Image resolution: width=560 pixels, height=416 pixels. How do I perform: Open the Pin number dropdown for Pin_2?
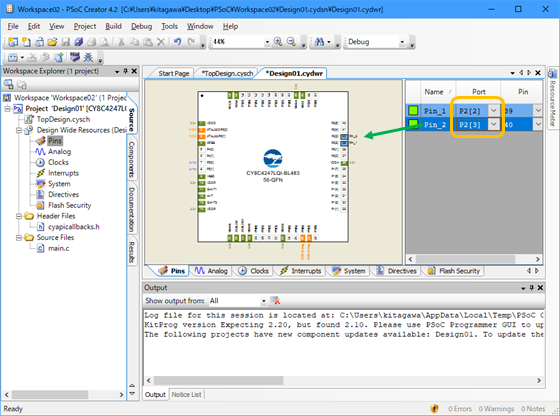tap(538, 124)
